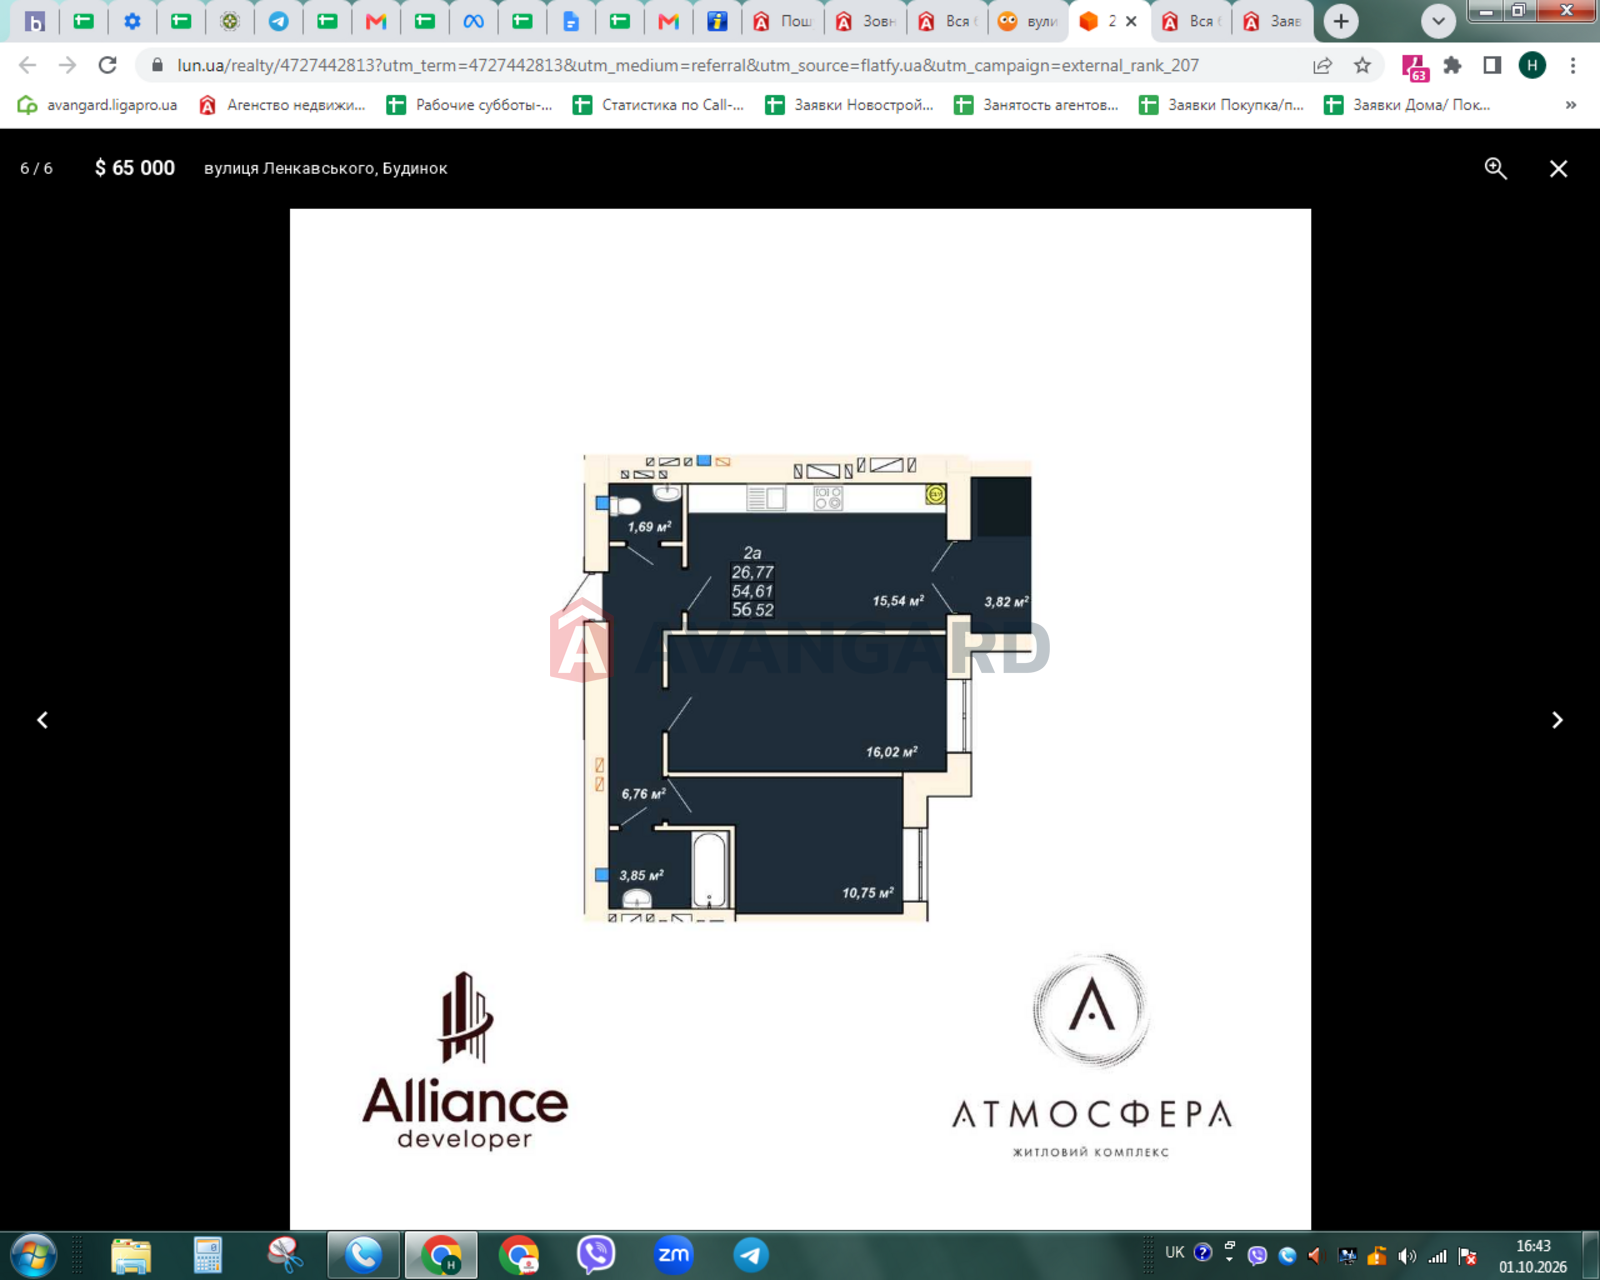Click the volume speaker tray icon

click(x=1407, y=1256)
